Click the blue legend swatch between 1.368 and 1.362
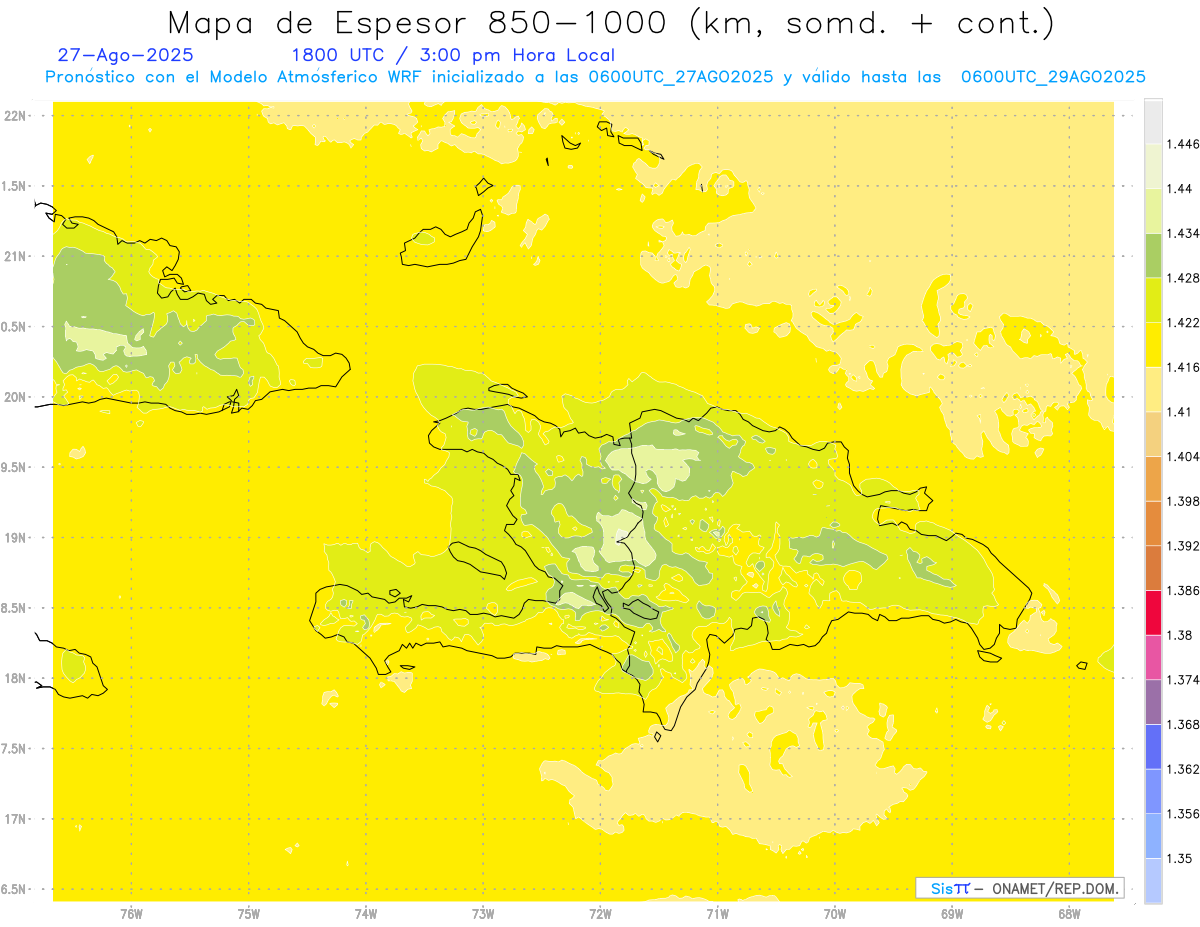 tap(1153, 746)
